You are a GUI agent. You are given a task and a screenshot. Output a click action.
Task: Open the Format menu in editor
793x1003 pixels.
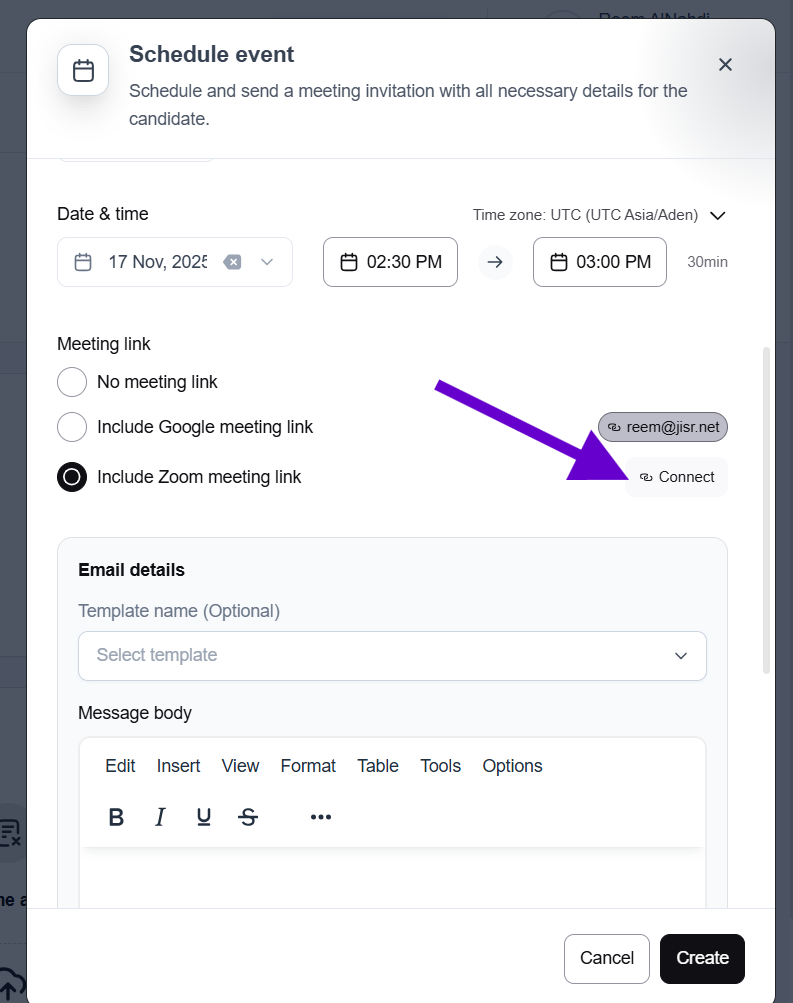pyautogui.click(x=308, y=766)
